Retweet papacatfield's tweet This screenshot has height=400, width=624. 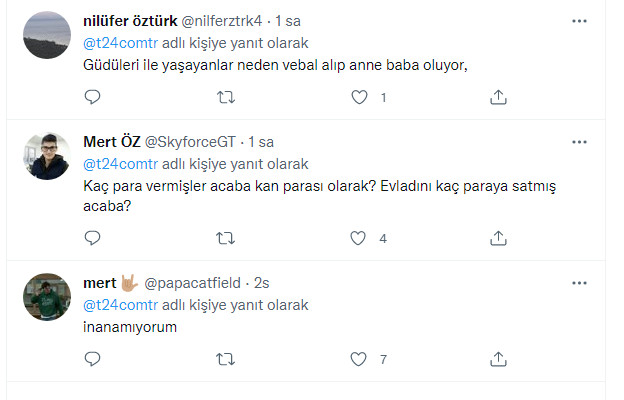pyautogui.click(x=227, y=358)
